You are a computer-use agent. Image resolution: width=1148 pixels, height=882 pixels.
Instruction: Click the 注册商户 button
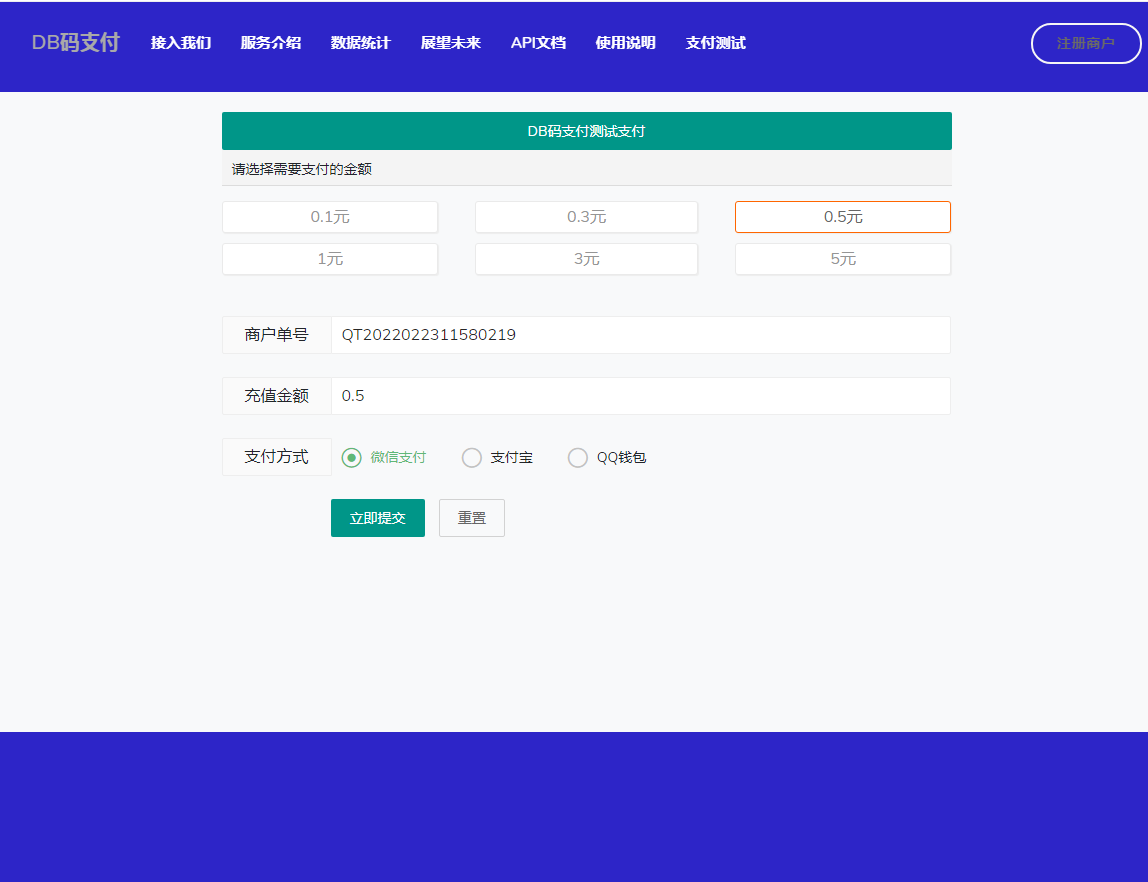point(1086,43)
